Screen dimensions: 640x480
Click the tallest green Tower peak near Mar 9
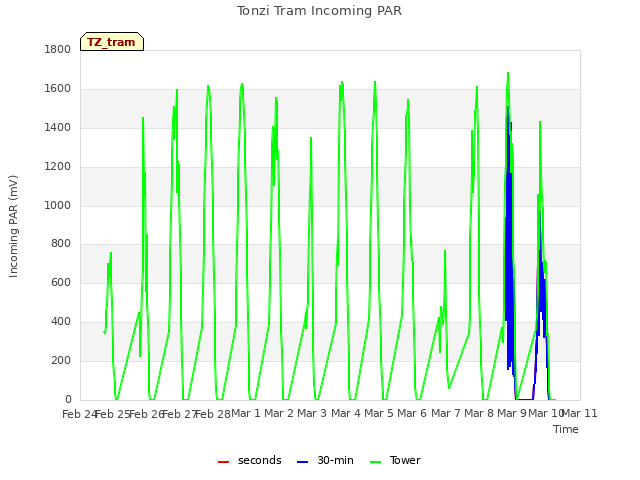coord(508,74)
